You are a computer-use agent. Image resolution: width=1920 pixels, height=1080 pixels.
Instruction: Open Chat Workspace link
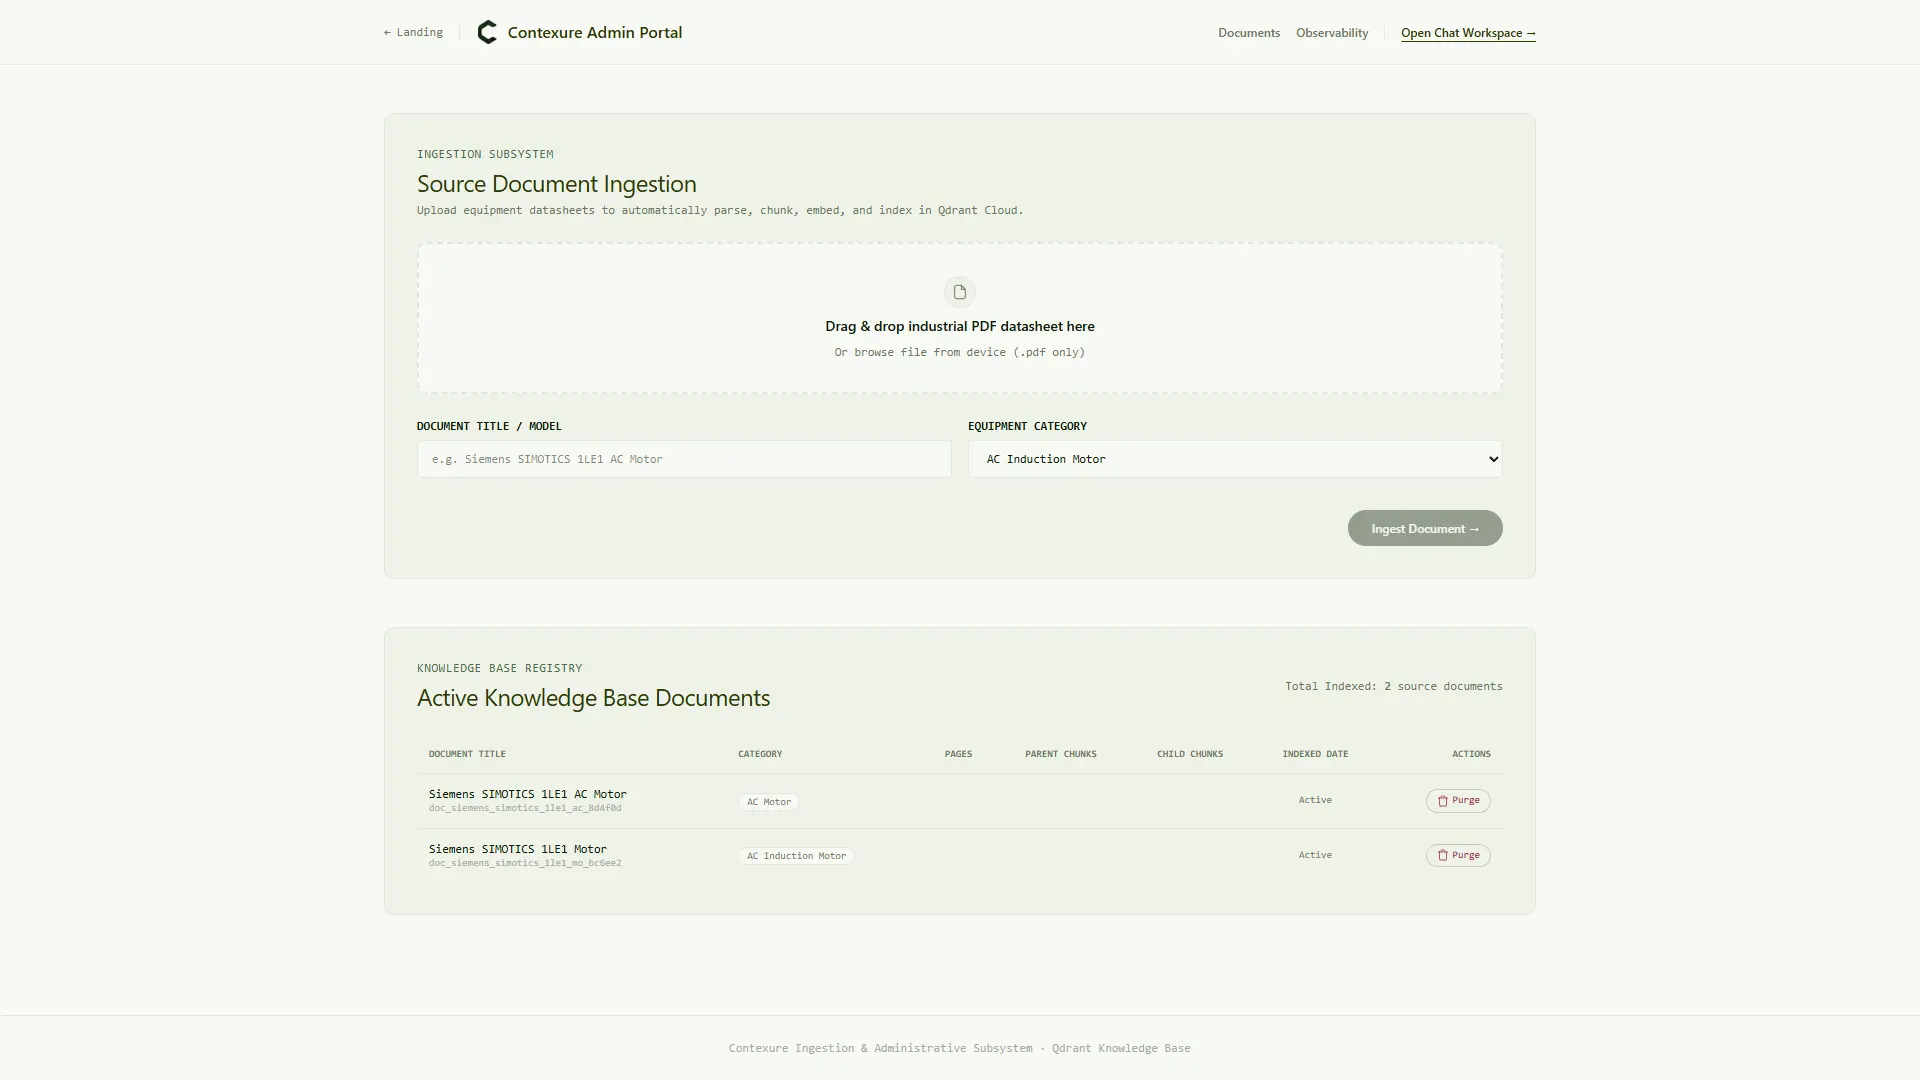1468,33
